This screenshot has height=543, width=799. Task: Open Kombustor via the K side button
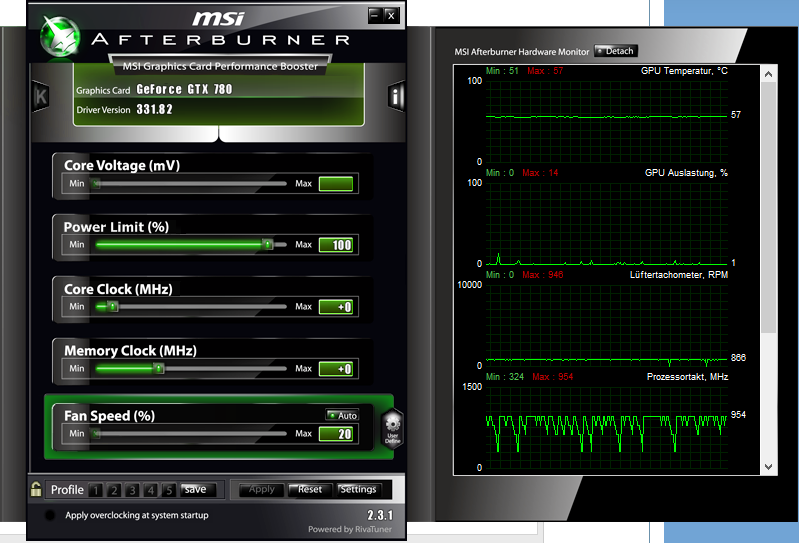pos(41,97)
